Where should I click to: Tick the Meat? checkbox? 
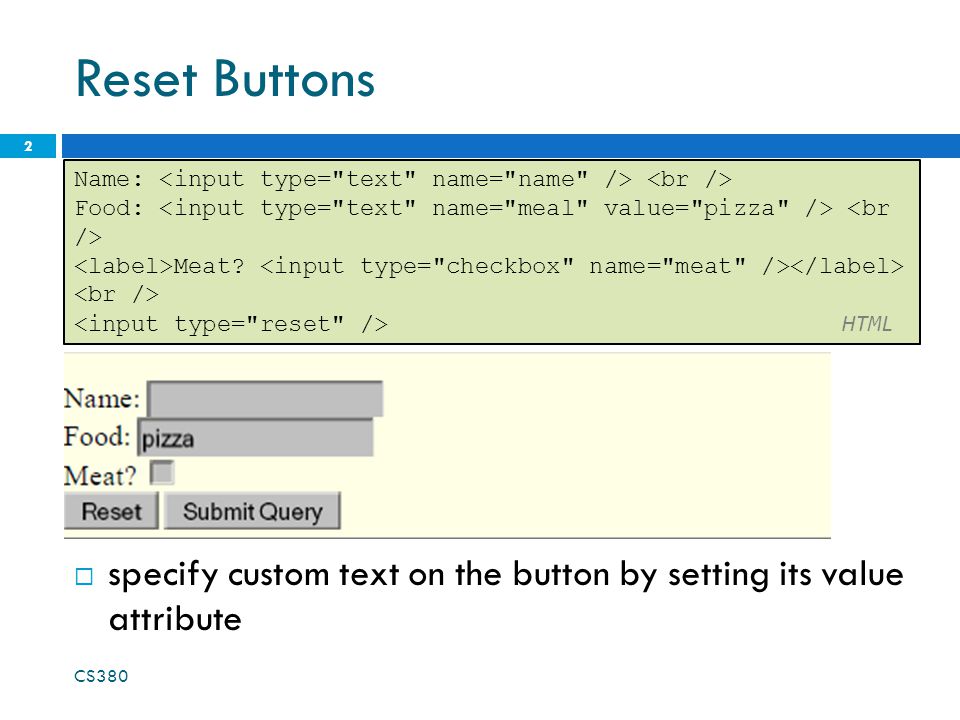coord(162,473)
